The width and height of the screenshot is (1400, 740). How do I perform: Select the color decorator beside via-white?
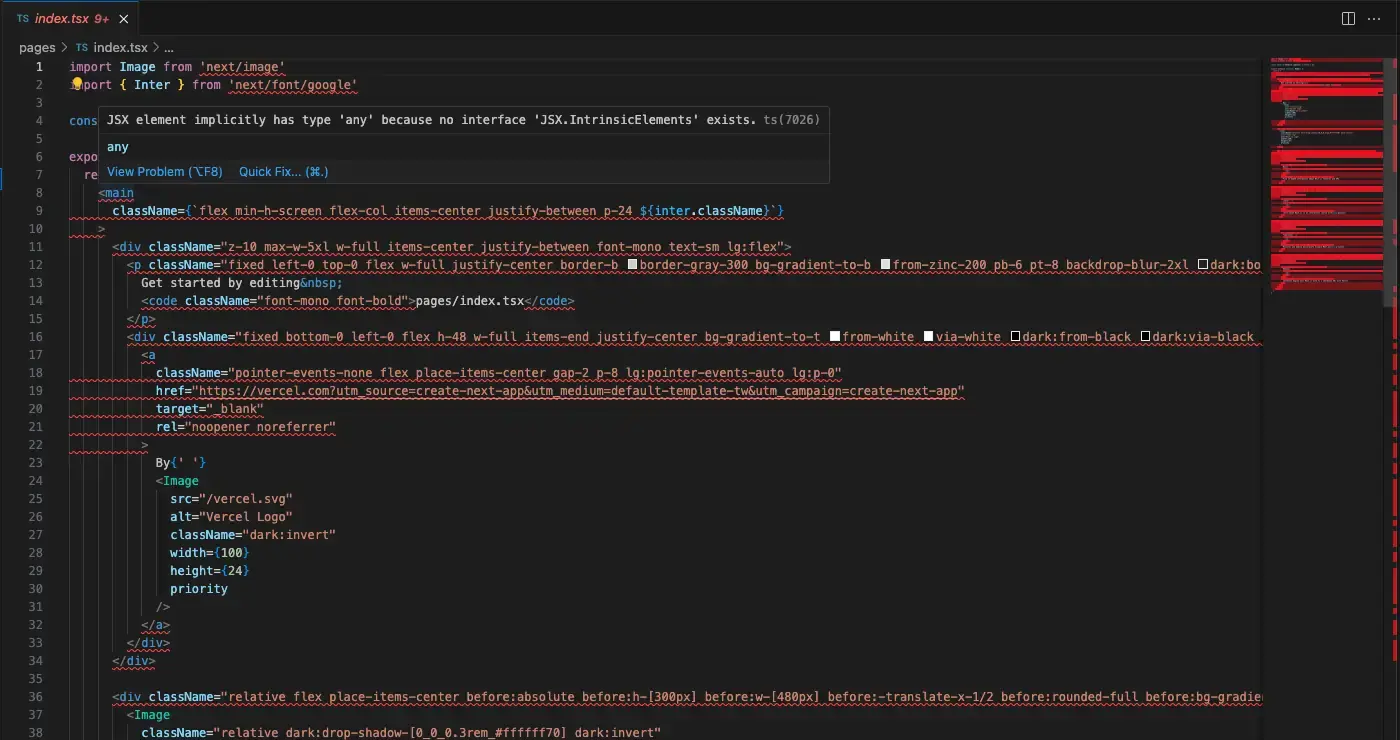[929, 337]
